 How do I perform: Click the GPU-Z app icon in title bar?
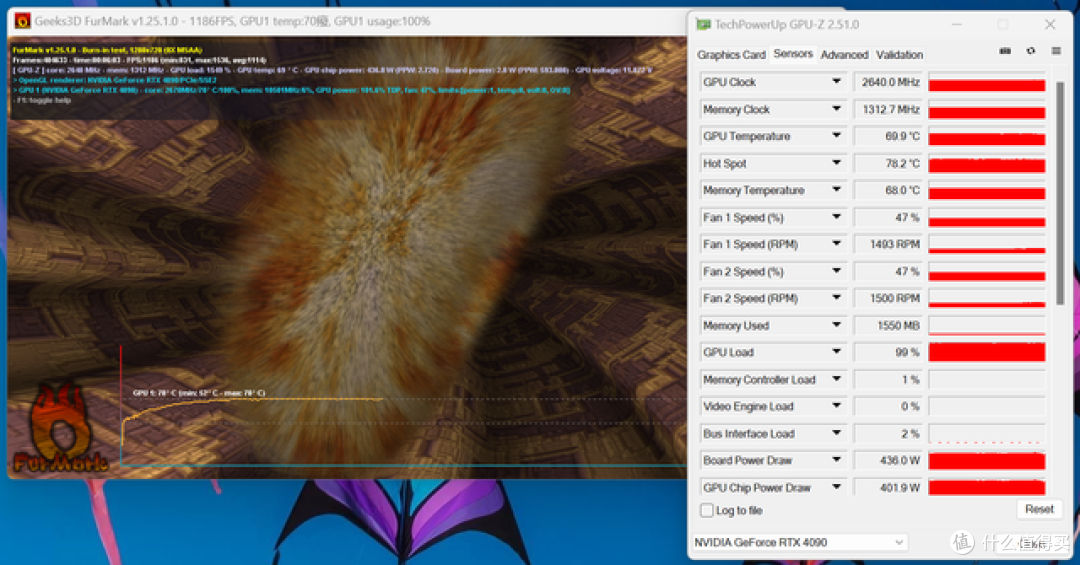pos(703,25)
